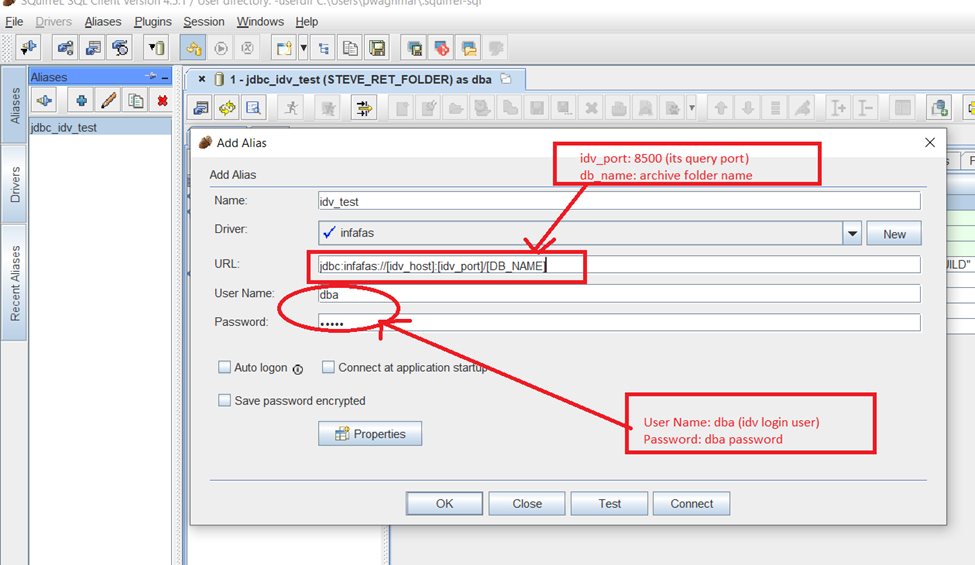Click the copy pages icon in main toolbar

351,48
